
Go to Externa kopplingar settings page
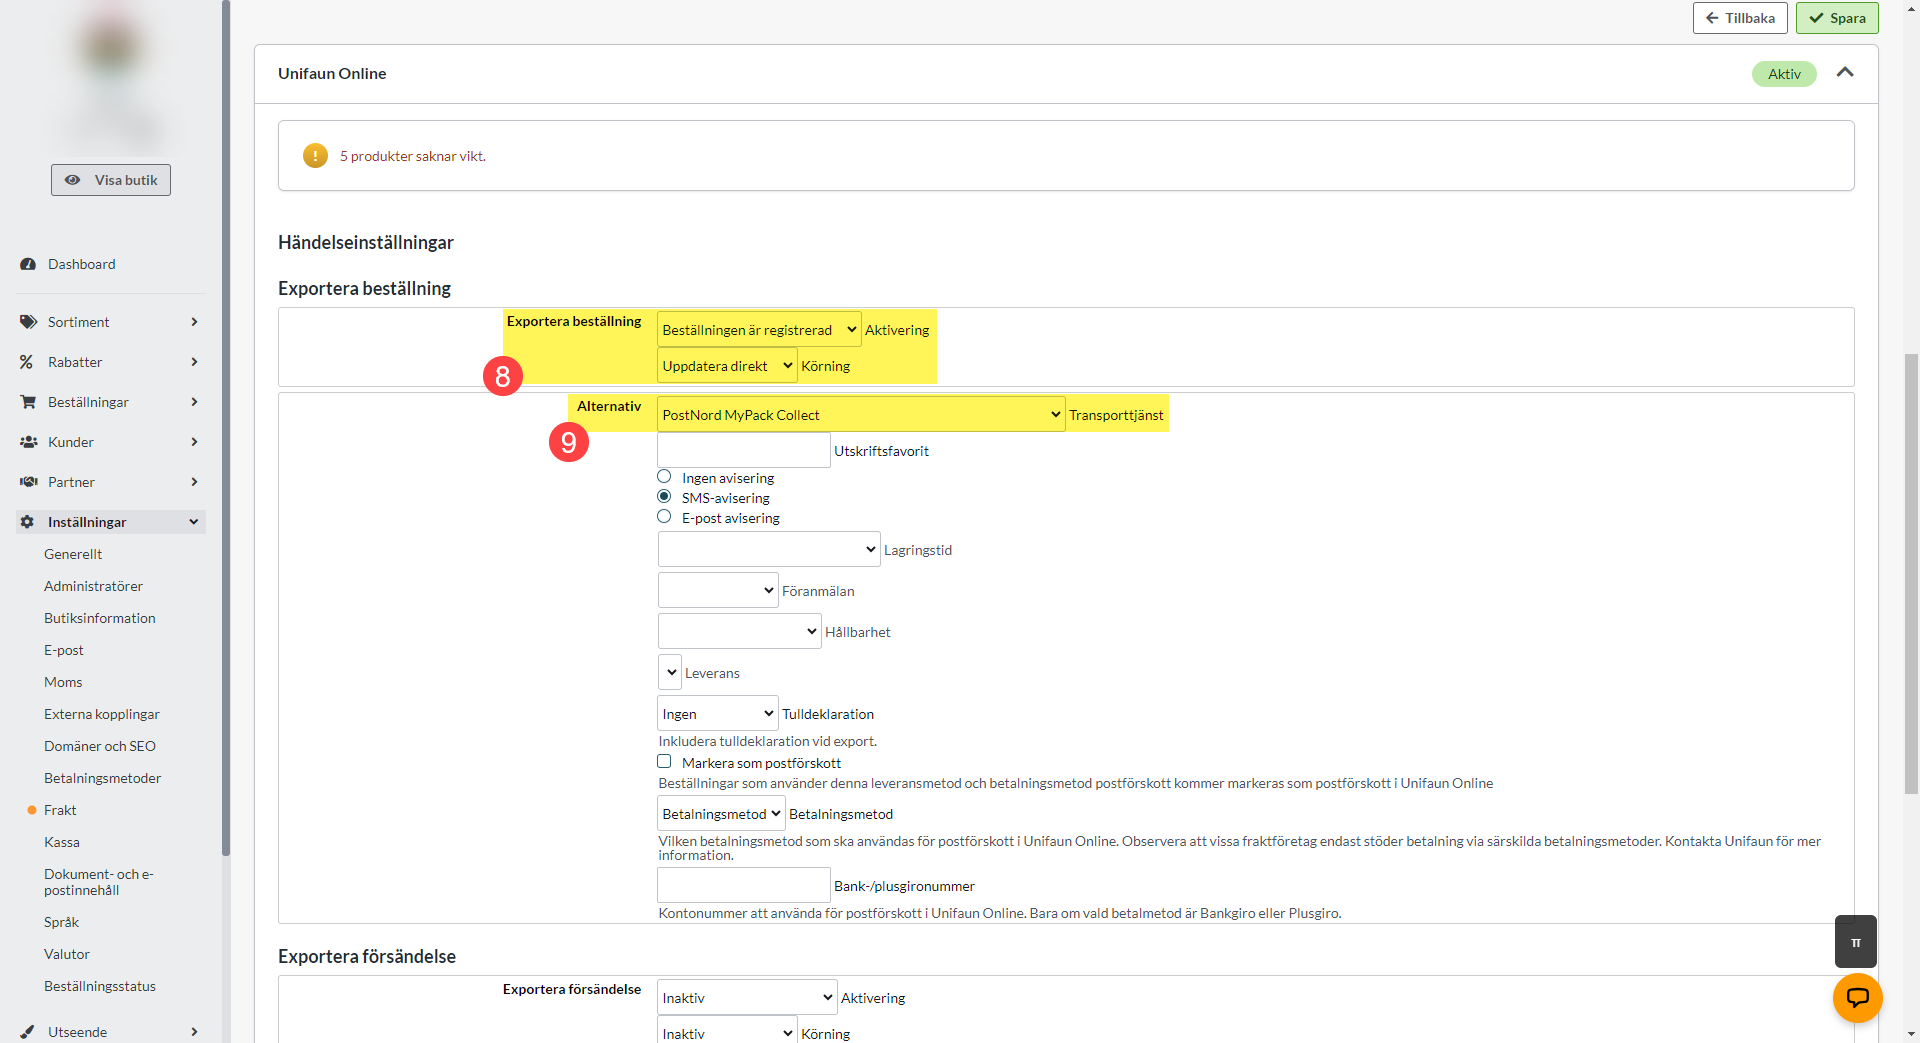(x=101, y=714)
